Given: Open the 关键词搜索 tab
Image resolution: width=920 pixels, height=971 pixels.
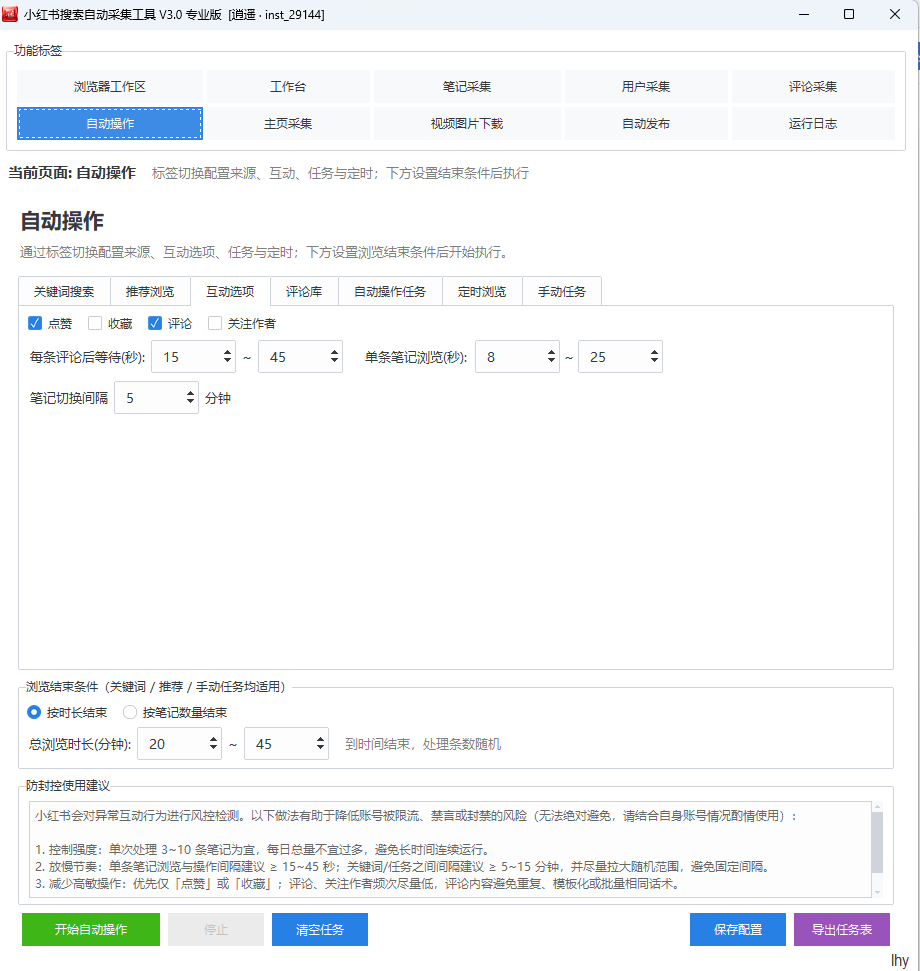Looking at the screenshot, I should click(64, 291).
